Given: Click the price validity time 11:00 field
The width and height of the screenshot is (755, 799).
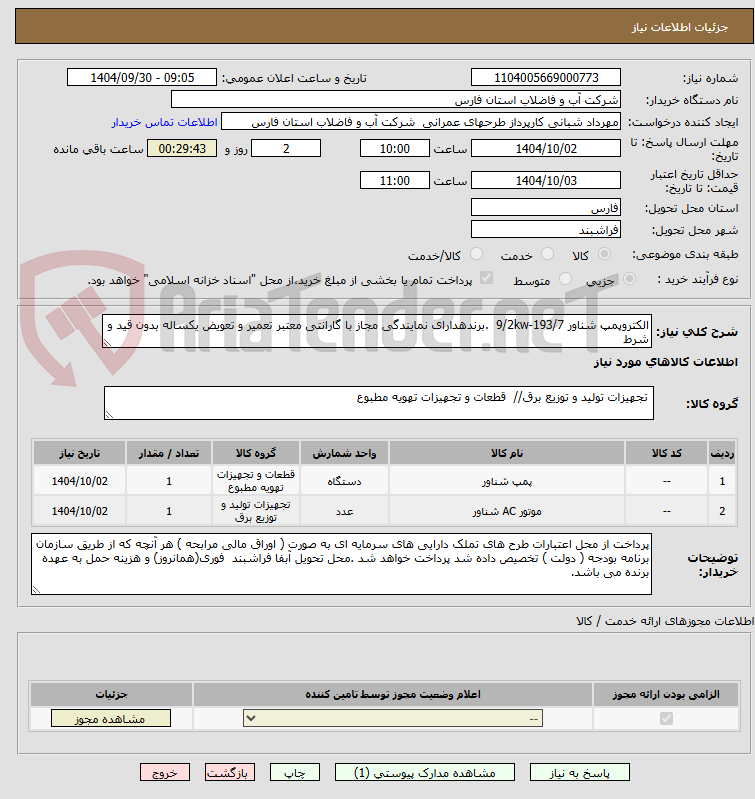Looking at the screenshot, I should click(x=395, y=180).
